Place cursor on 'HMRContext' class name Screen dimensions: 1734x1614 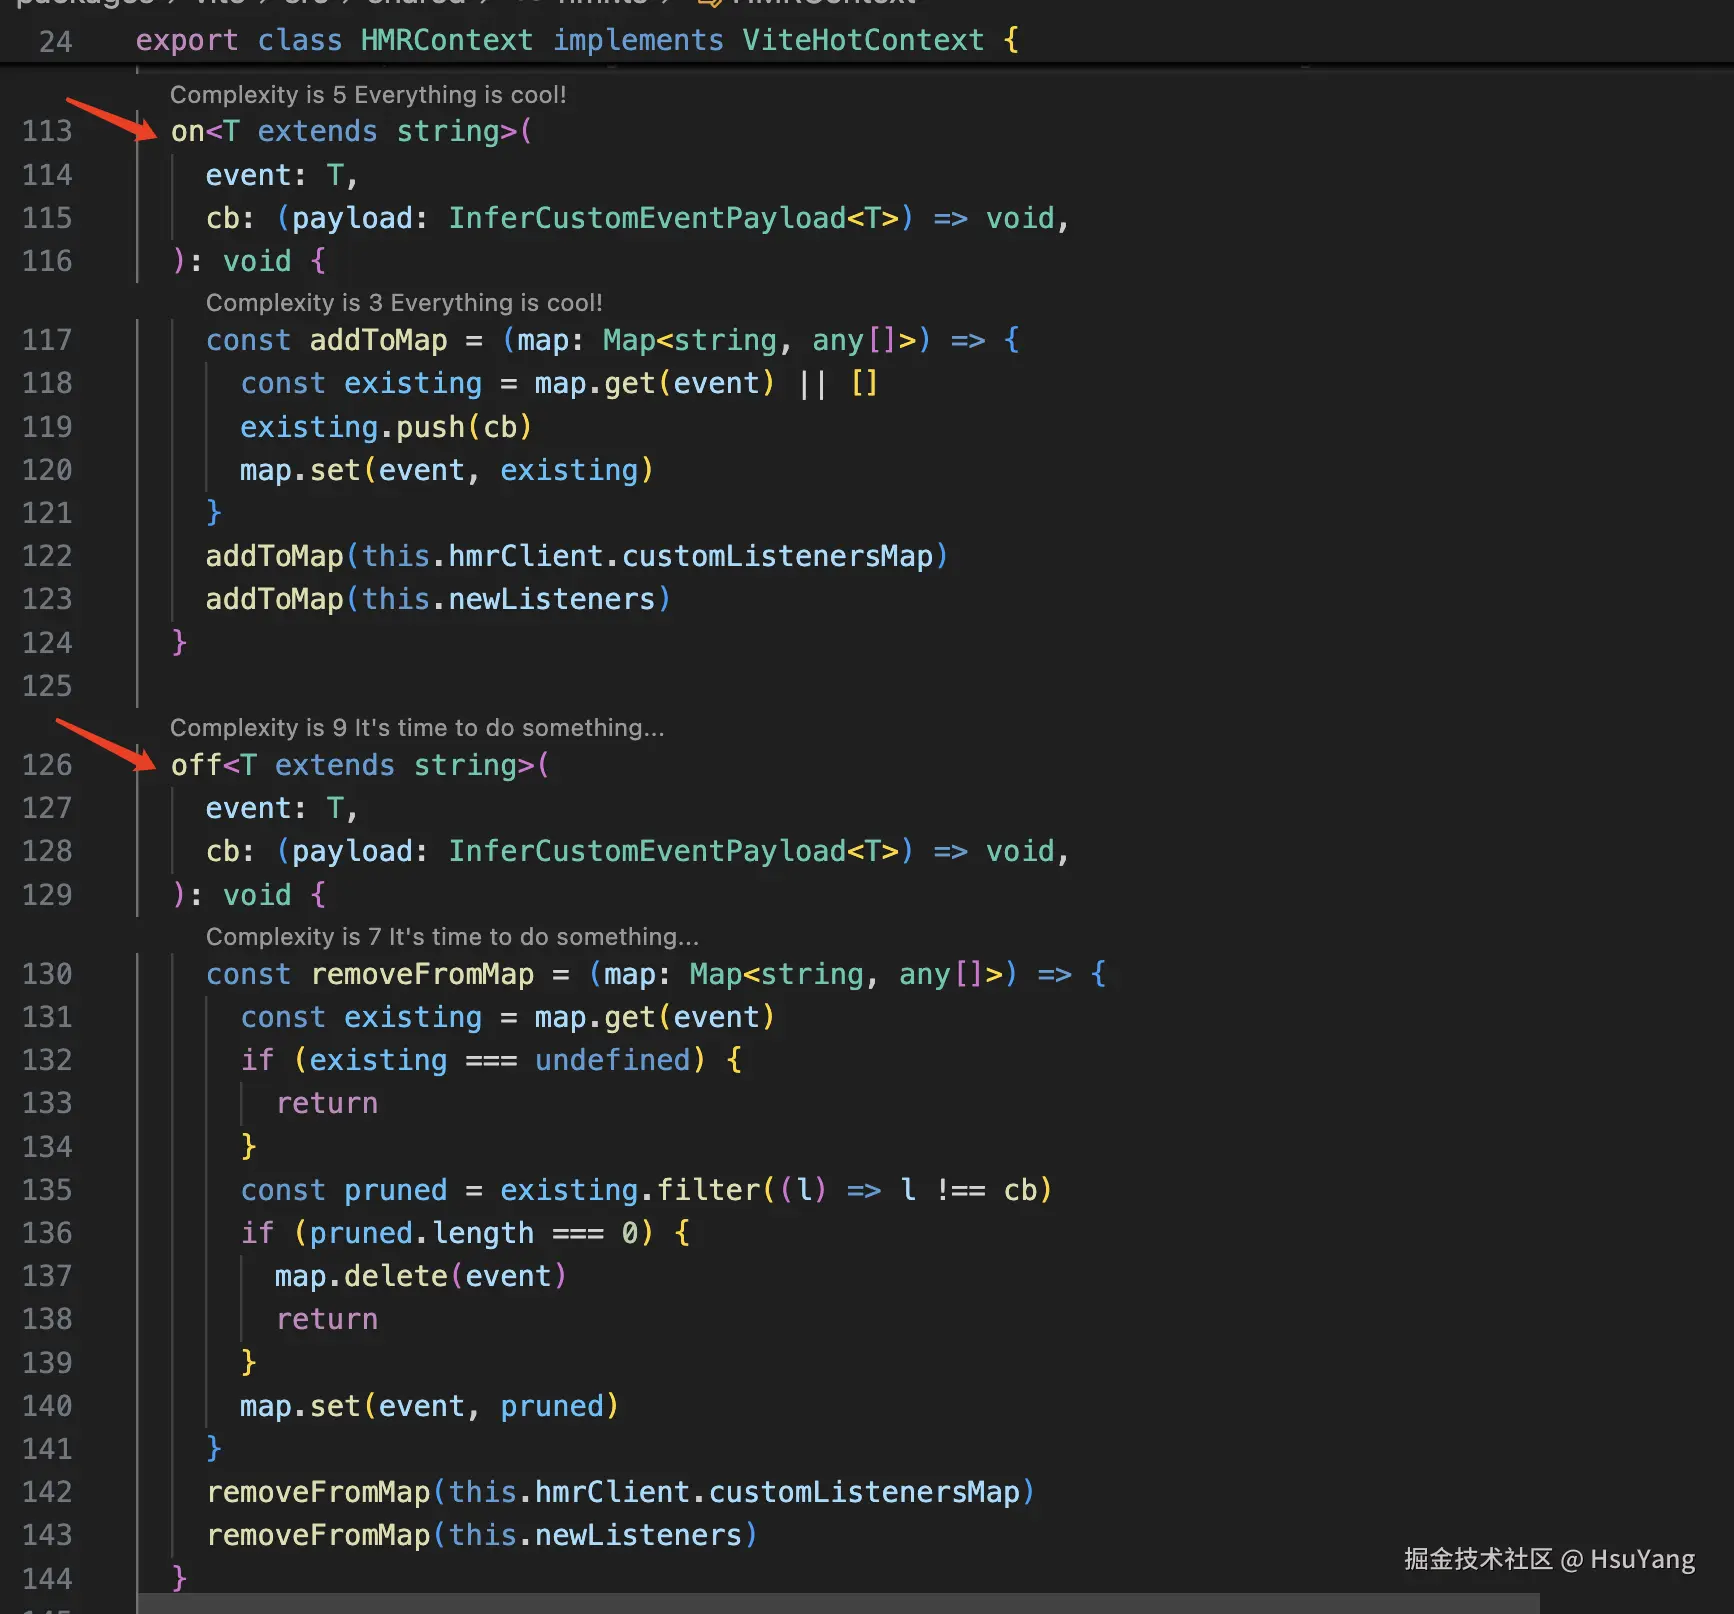coord(446,41)
